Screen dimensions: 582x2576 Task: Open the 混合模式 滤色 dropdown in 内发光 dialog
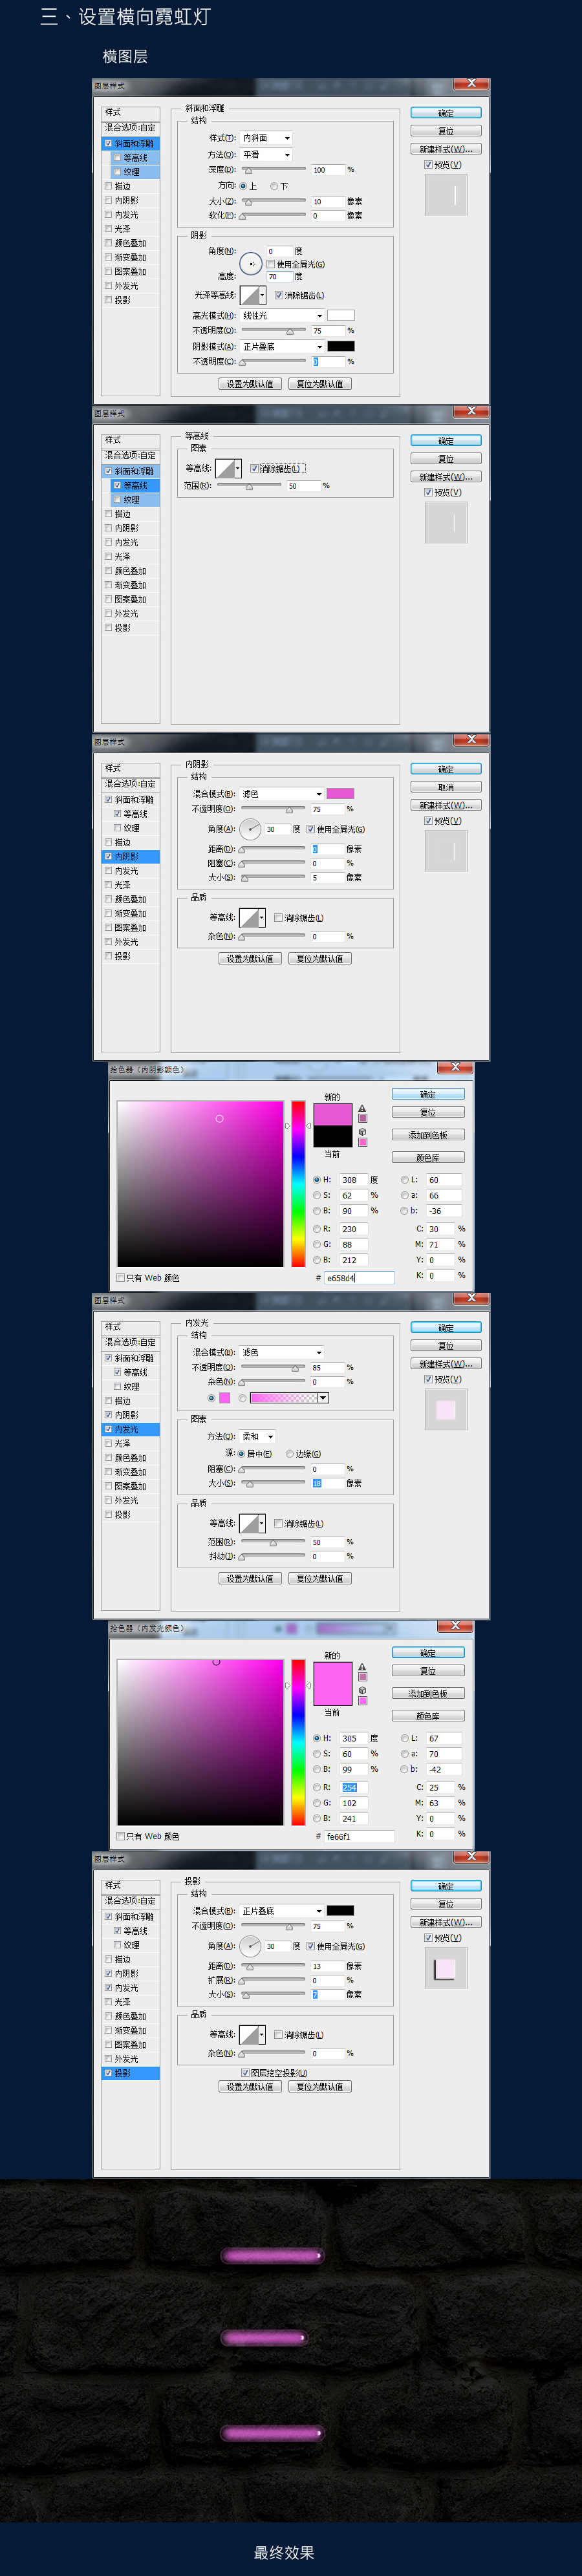(x=282, y=1353)
